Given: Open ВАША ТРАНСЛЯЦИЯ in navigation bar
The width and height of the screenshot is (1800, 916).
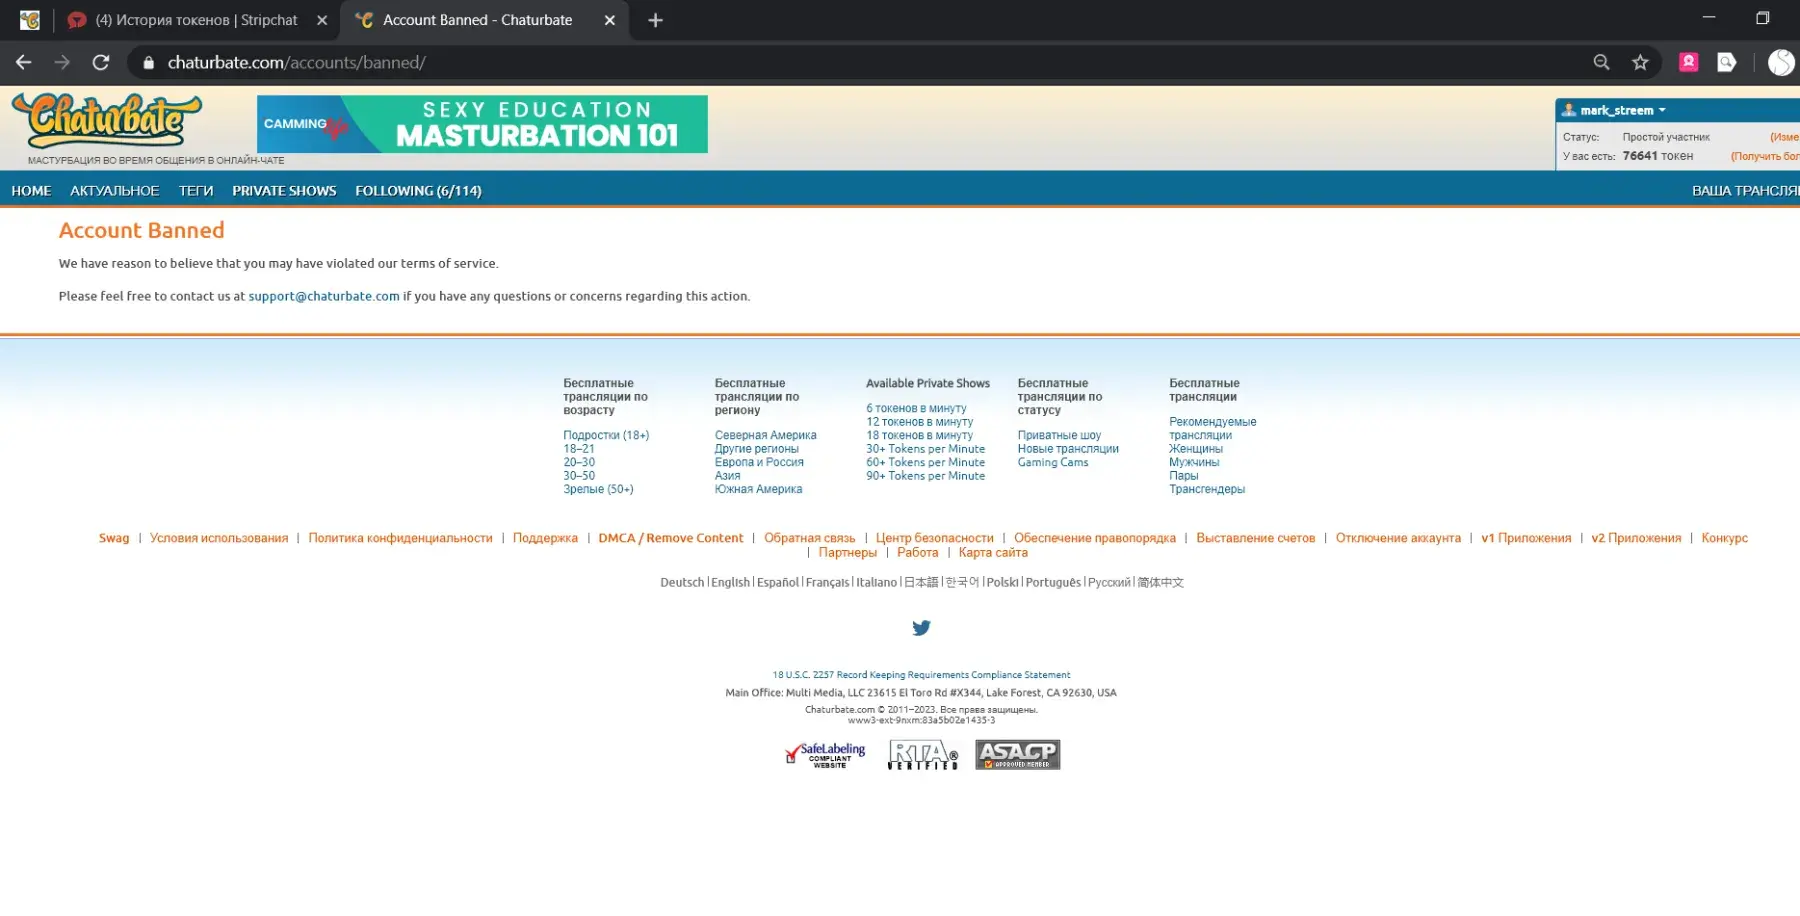Looking at the screenshot, I should (1745, 191).
